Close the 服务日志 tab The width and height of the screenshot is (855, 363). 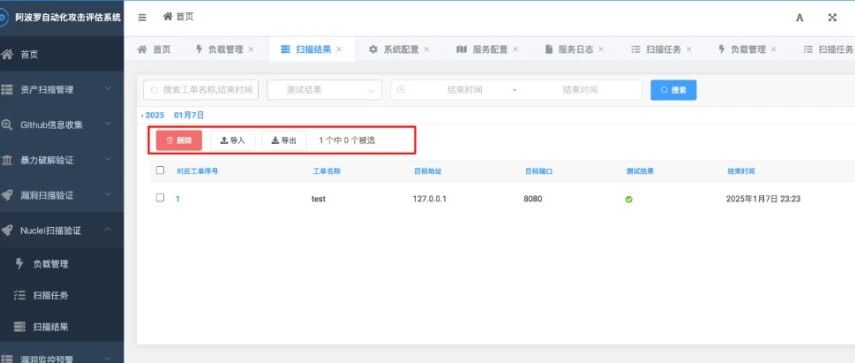pyautogui.click(x=601, y=50)
